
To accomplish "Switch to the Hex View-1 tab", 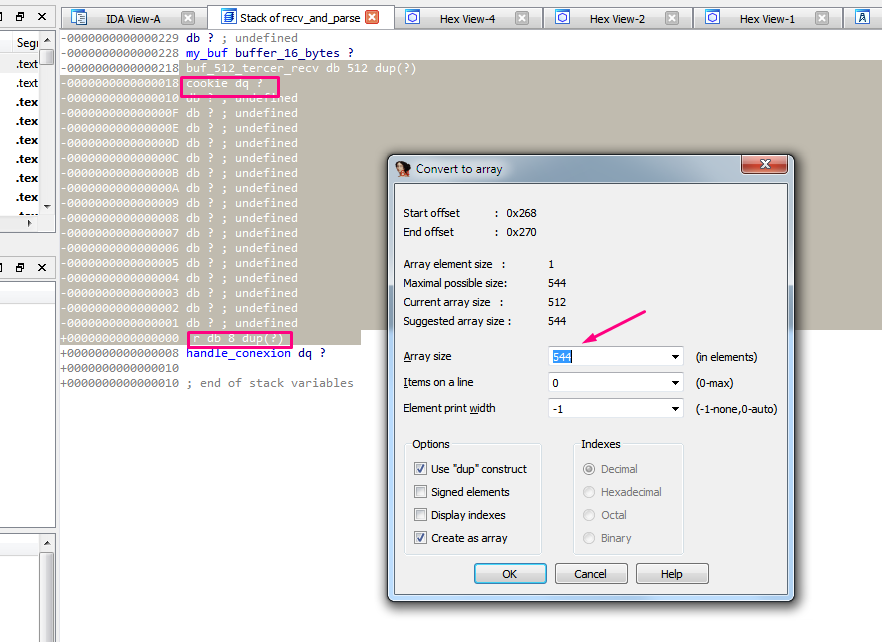I will [767, 19].
